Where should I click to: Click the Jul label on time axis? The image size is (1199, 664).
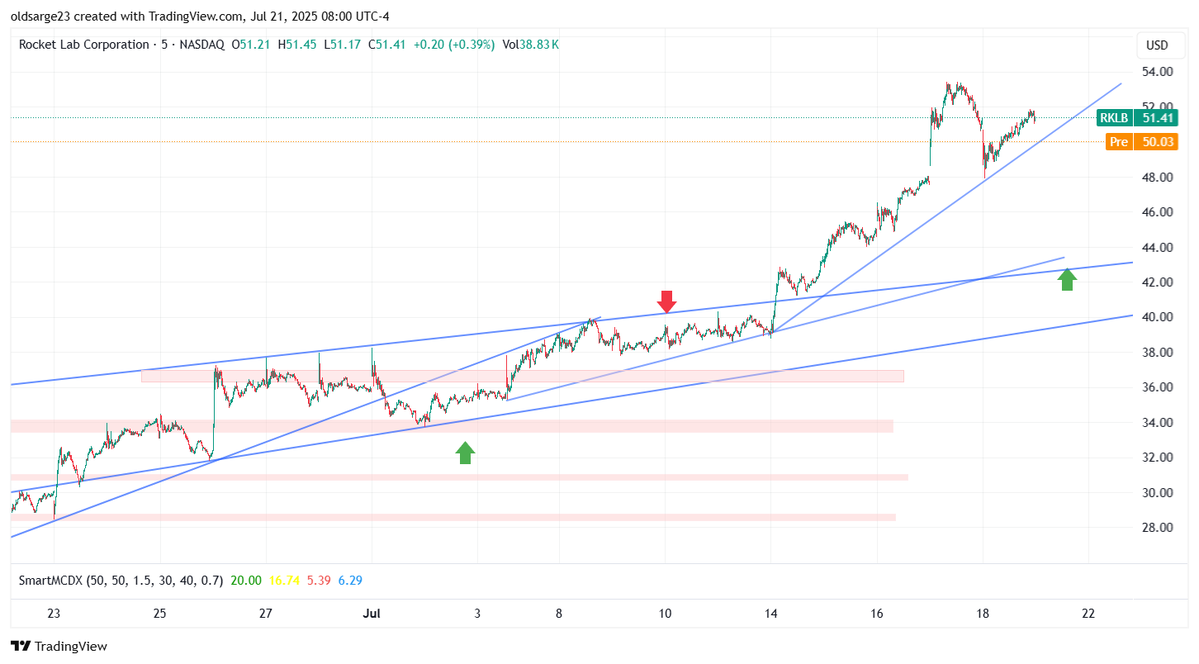(x=372, y=614)
